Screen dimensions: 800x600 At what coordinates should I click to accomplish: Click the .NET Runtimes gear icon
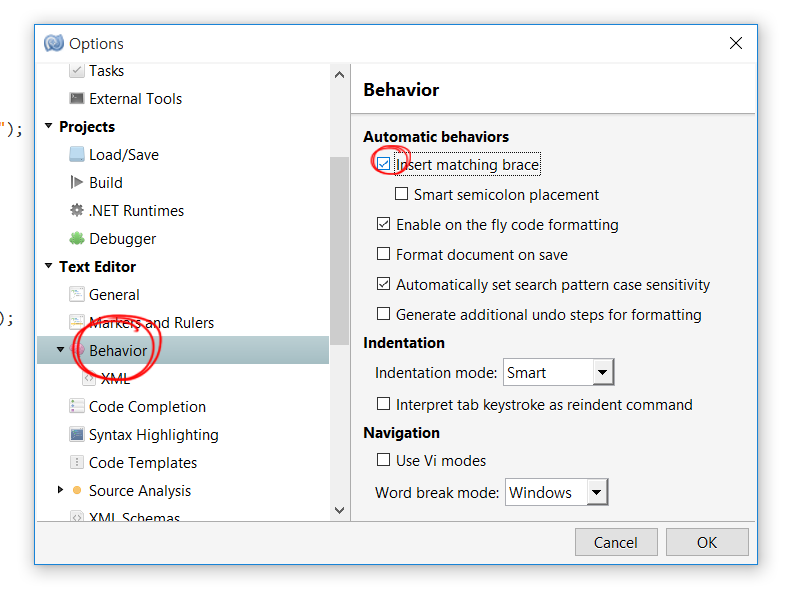[x=77, y=210]
